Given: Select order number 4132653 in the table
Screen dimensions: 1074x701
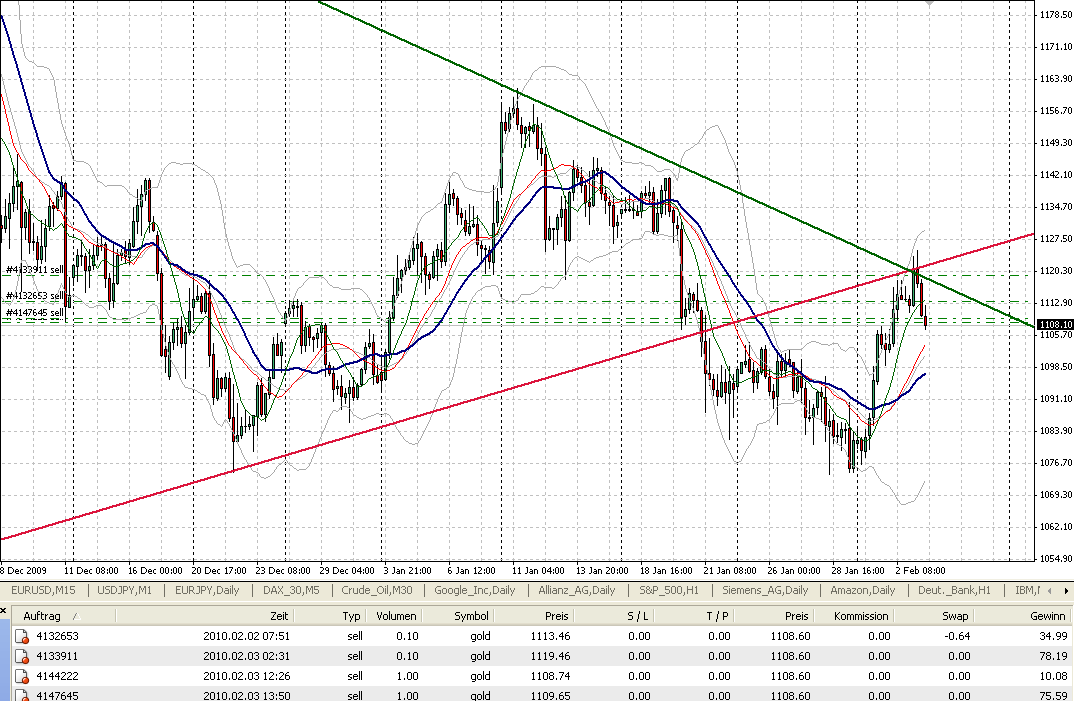Looking at the screenshot, I should [57, 637].
